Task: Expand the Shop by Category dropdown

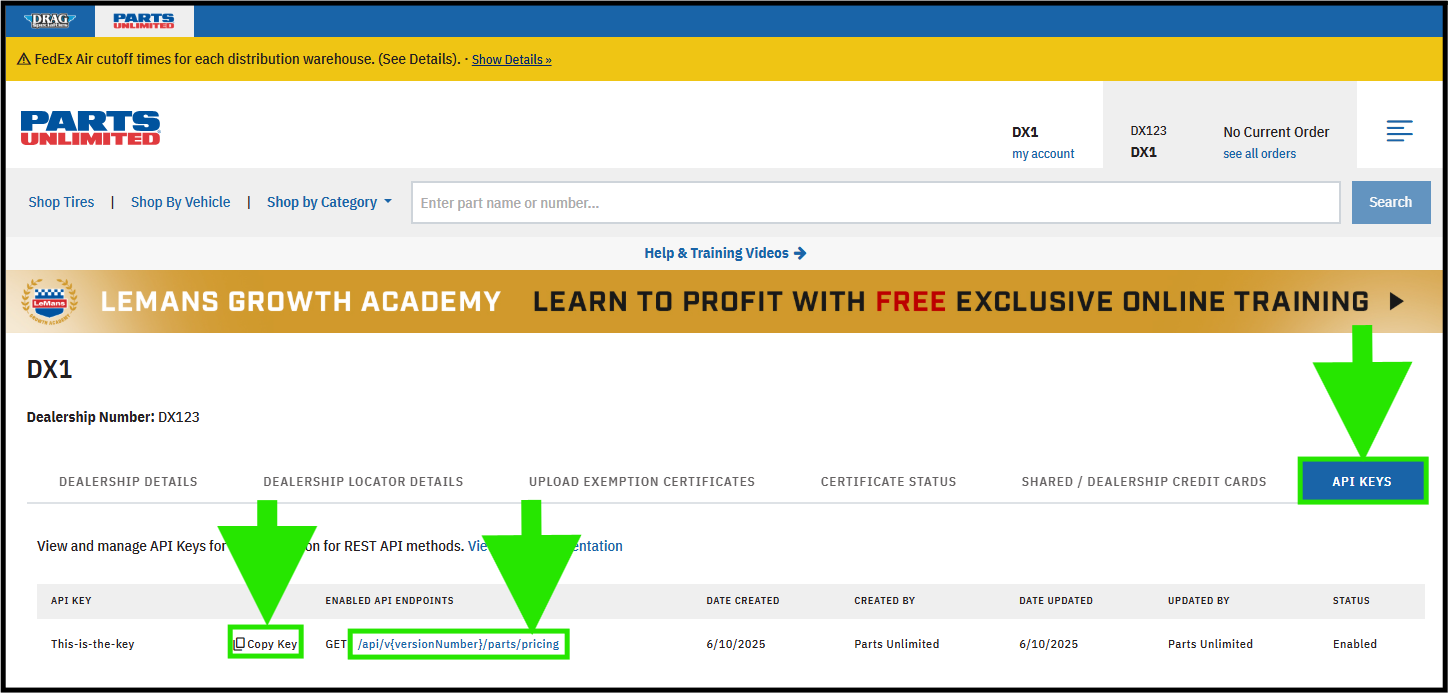Action: [x=329, y=202]
